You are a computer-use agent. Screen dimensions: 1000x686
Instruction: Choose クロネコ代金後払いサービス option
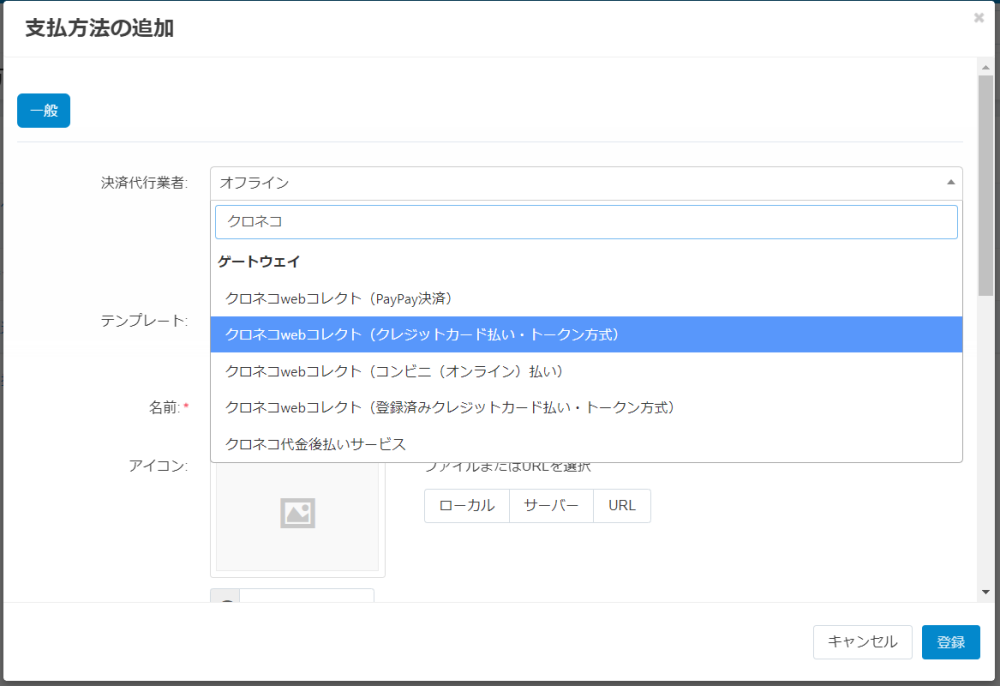click(x=585, y=444)
